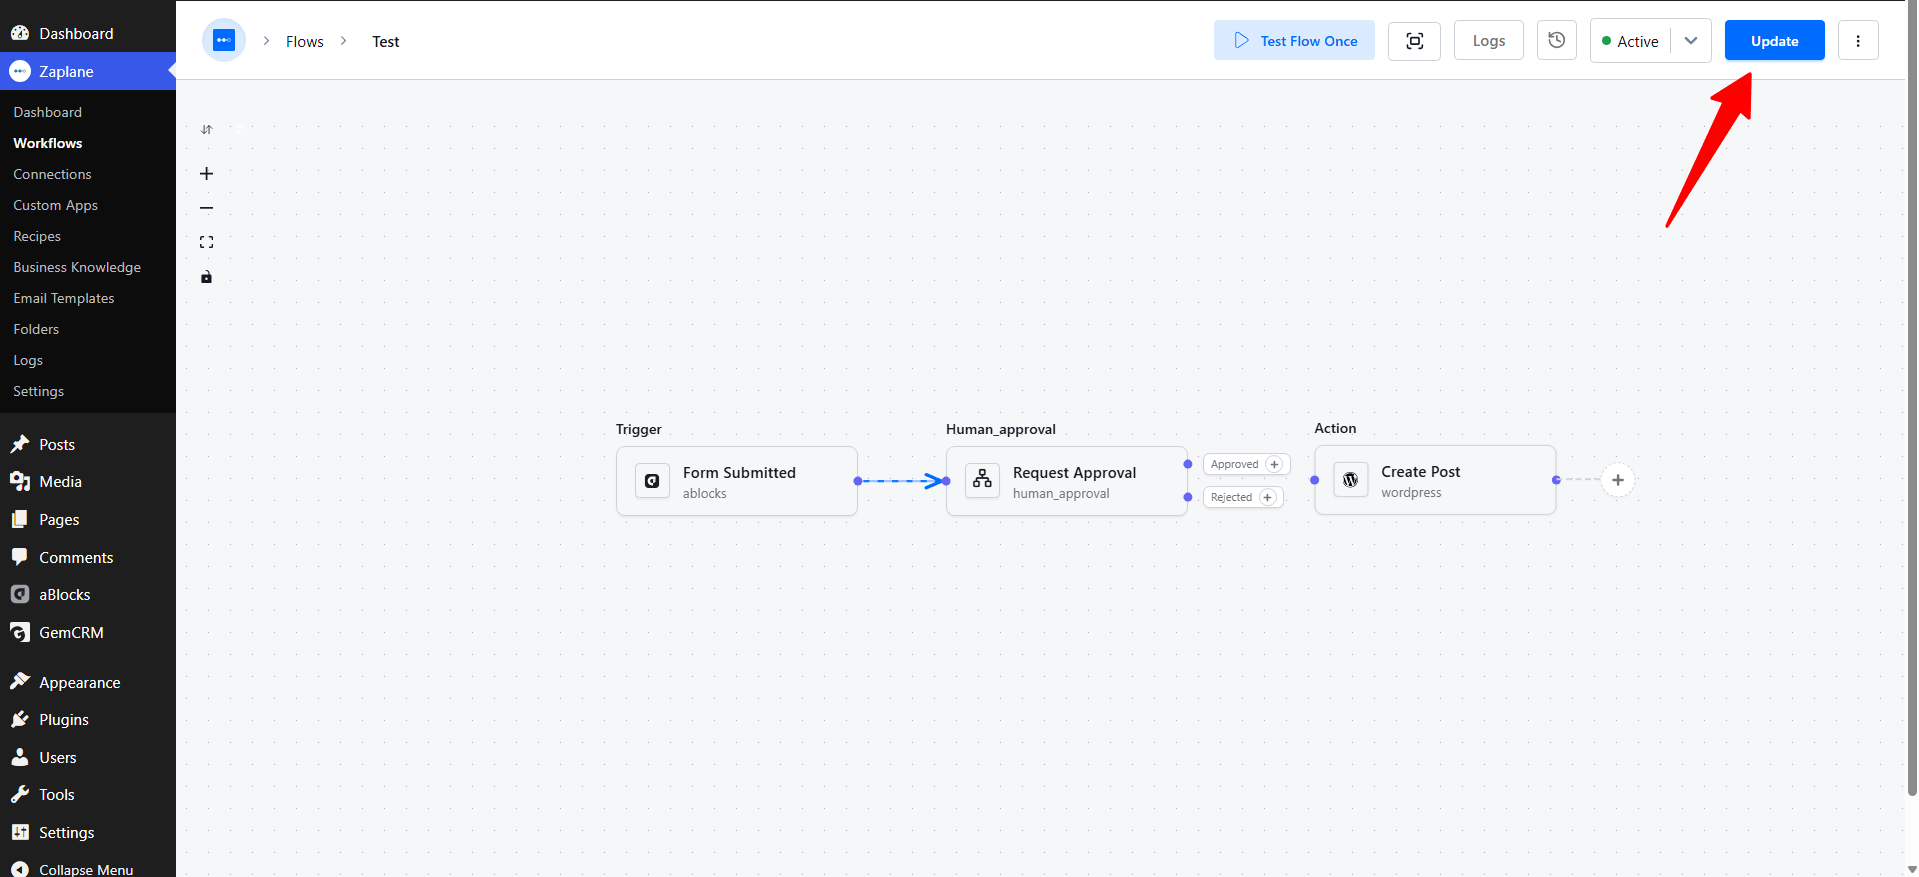1919x877 pixels.
Task: Open the three-dot more options menu
Action: tap(1858, 41)
